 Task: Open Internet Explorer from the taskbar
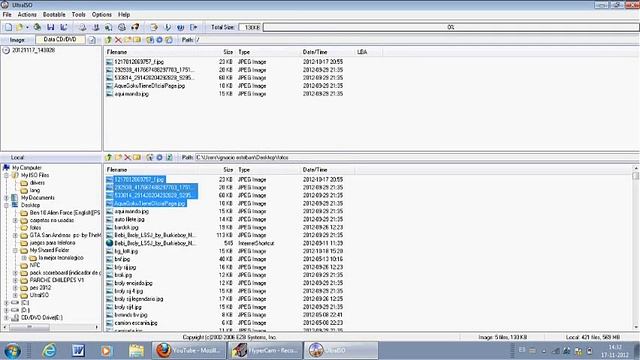pos(49,351)
